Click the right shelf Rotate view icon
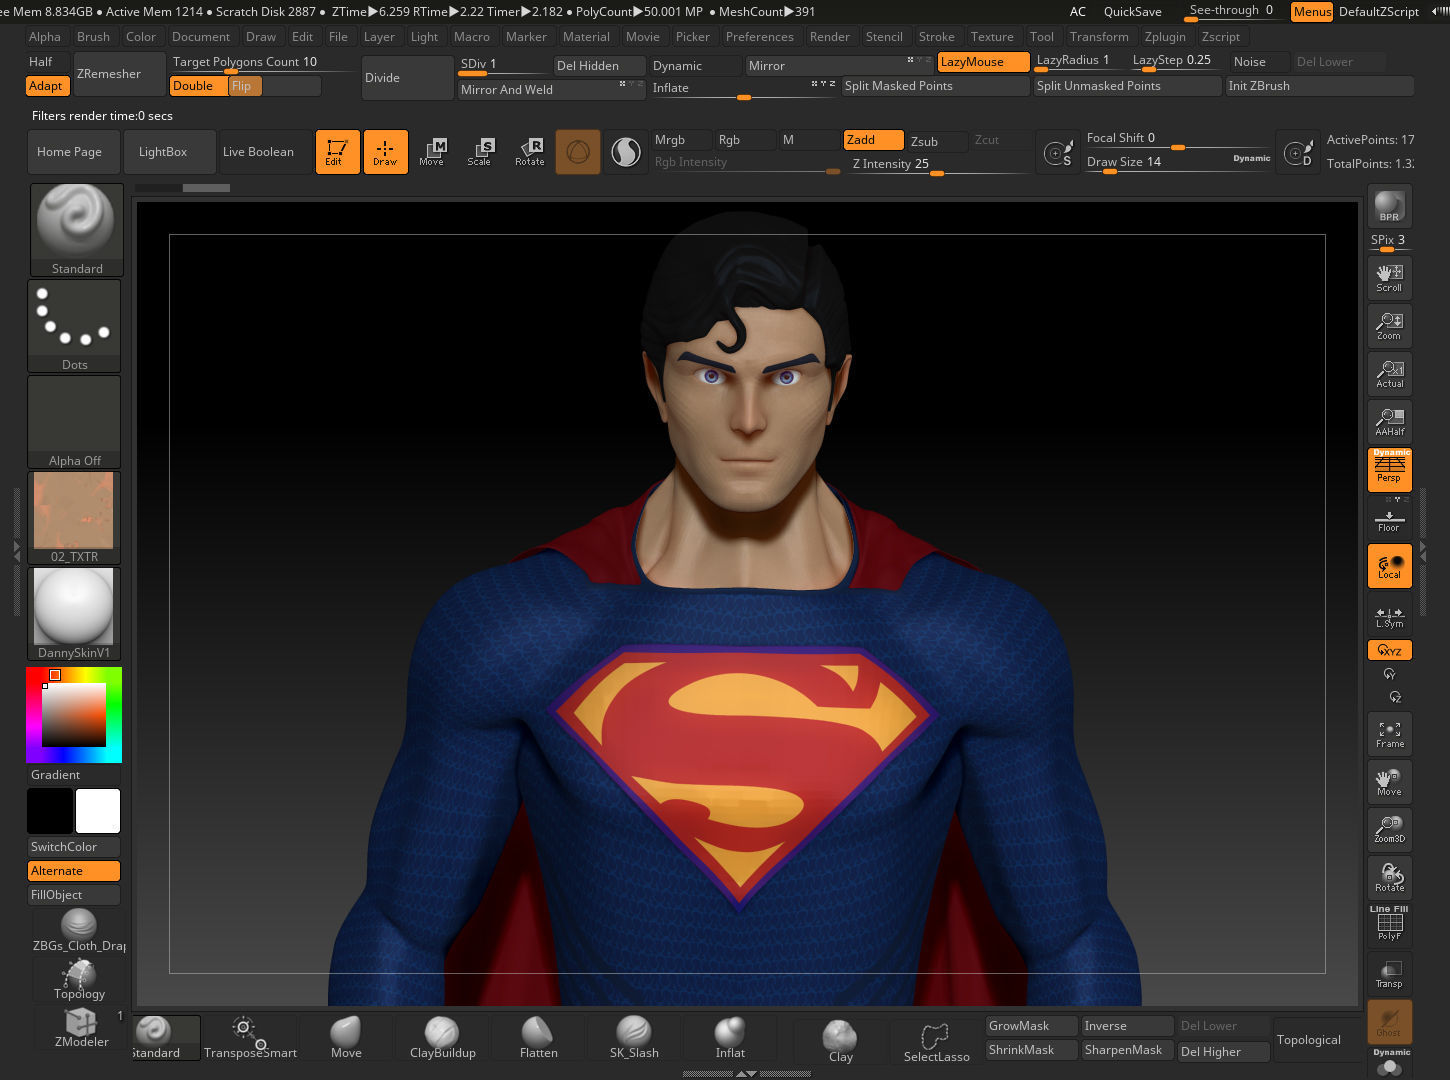This screenshot has width=1450, height=1080. coord(1389,877)
